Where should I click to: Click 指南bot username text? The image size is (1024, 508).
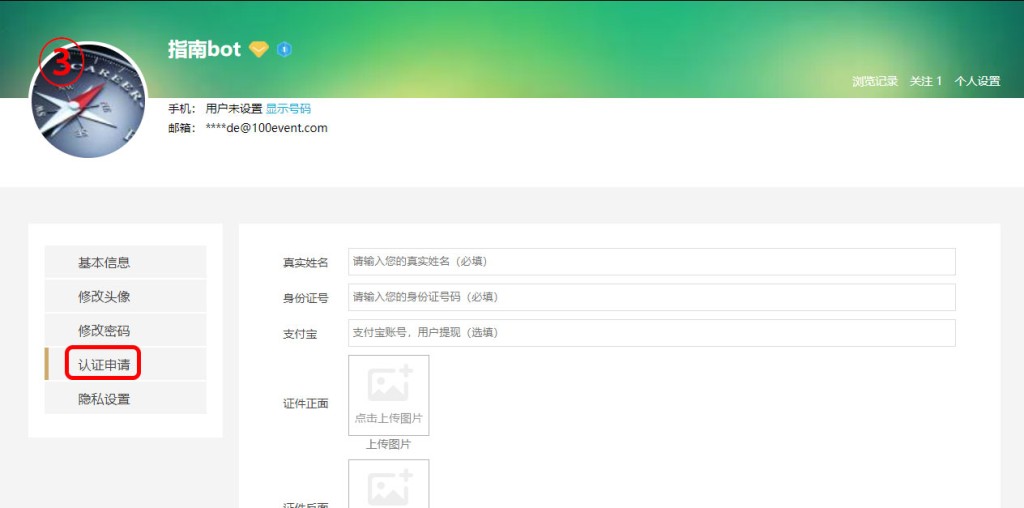tap(204, 49)
